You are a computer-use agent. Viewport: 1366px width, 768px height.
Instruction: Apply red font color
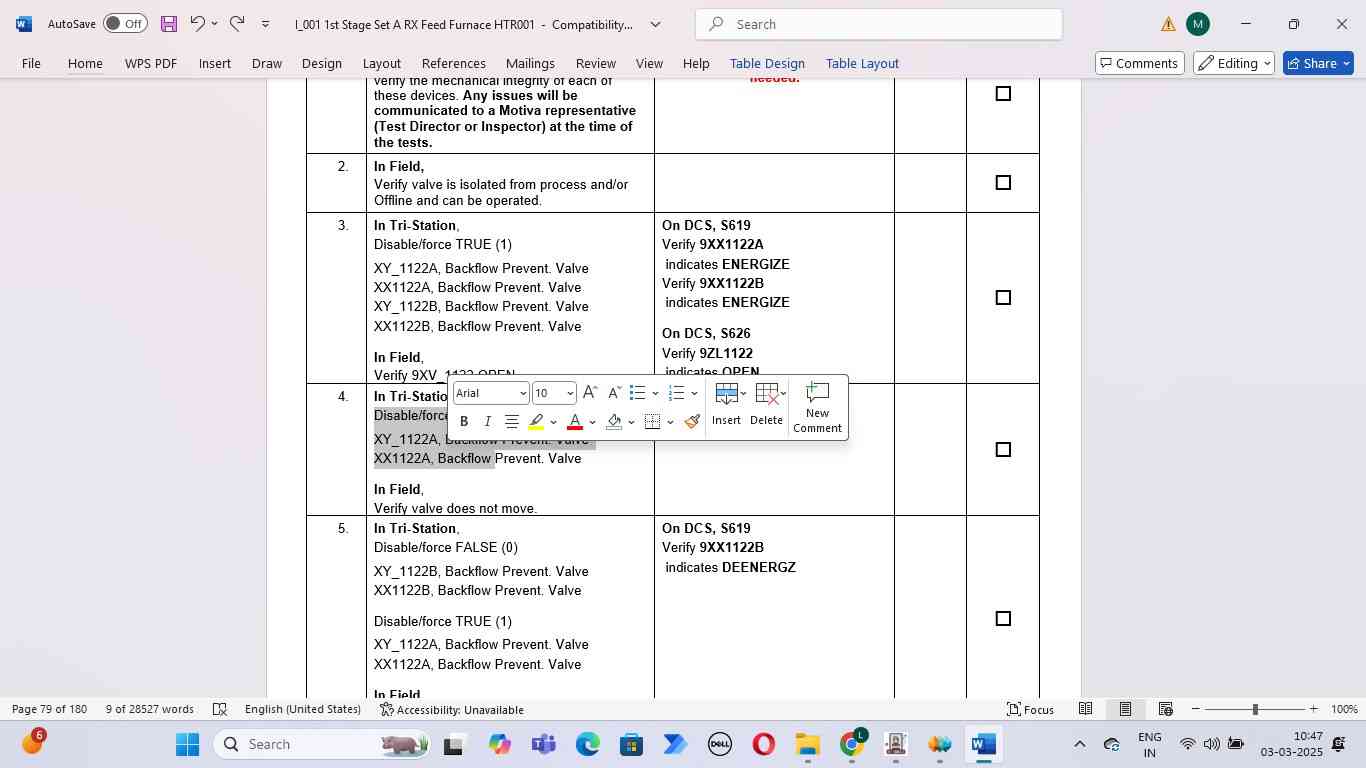coord(574,422)
